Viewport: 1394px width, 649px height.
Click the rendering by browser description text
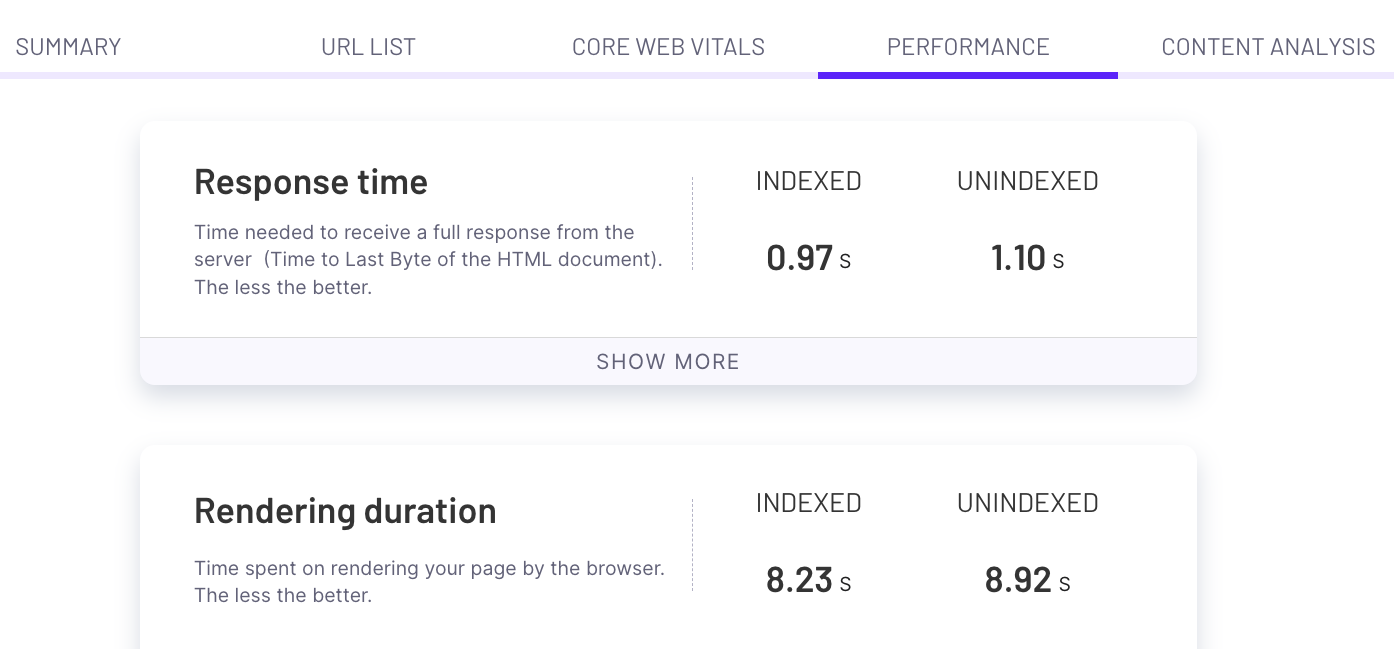point(428,569)
